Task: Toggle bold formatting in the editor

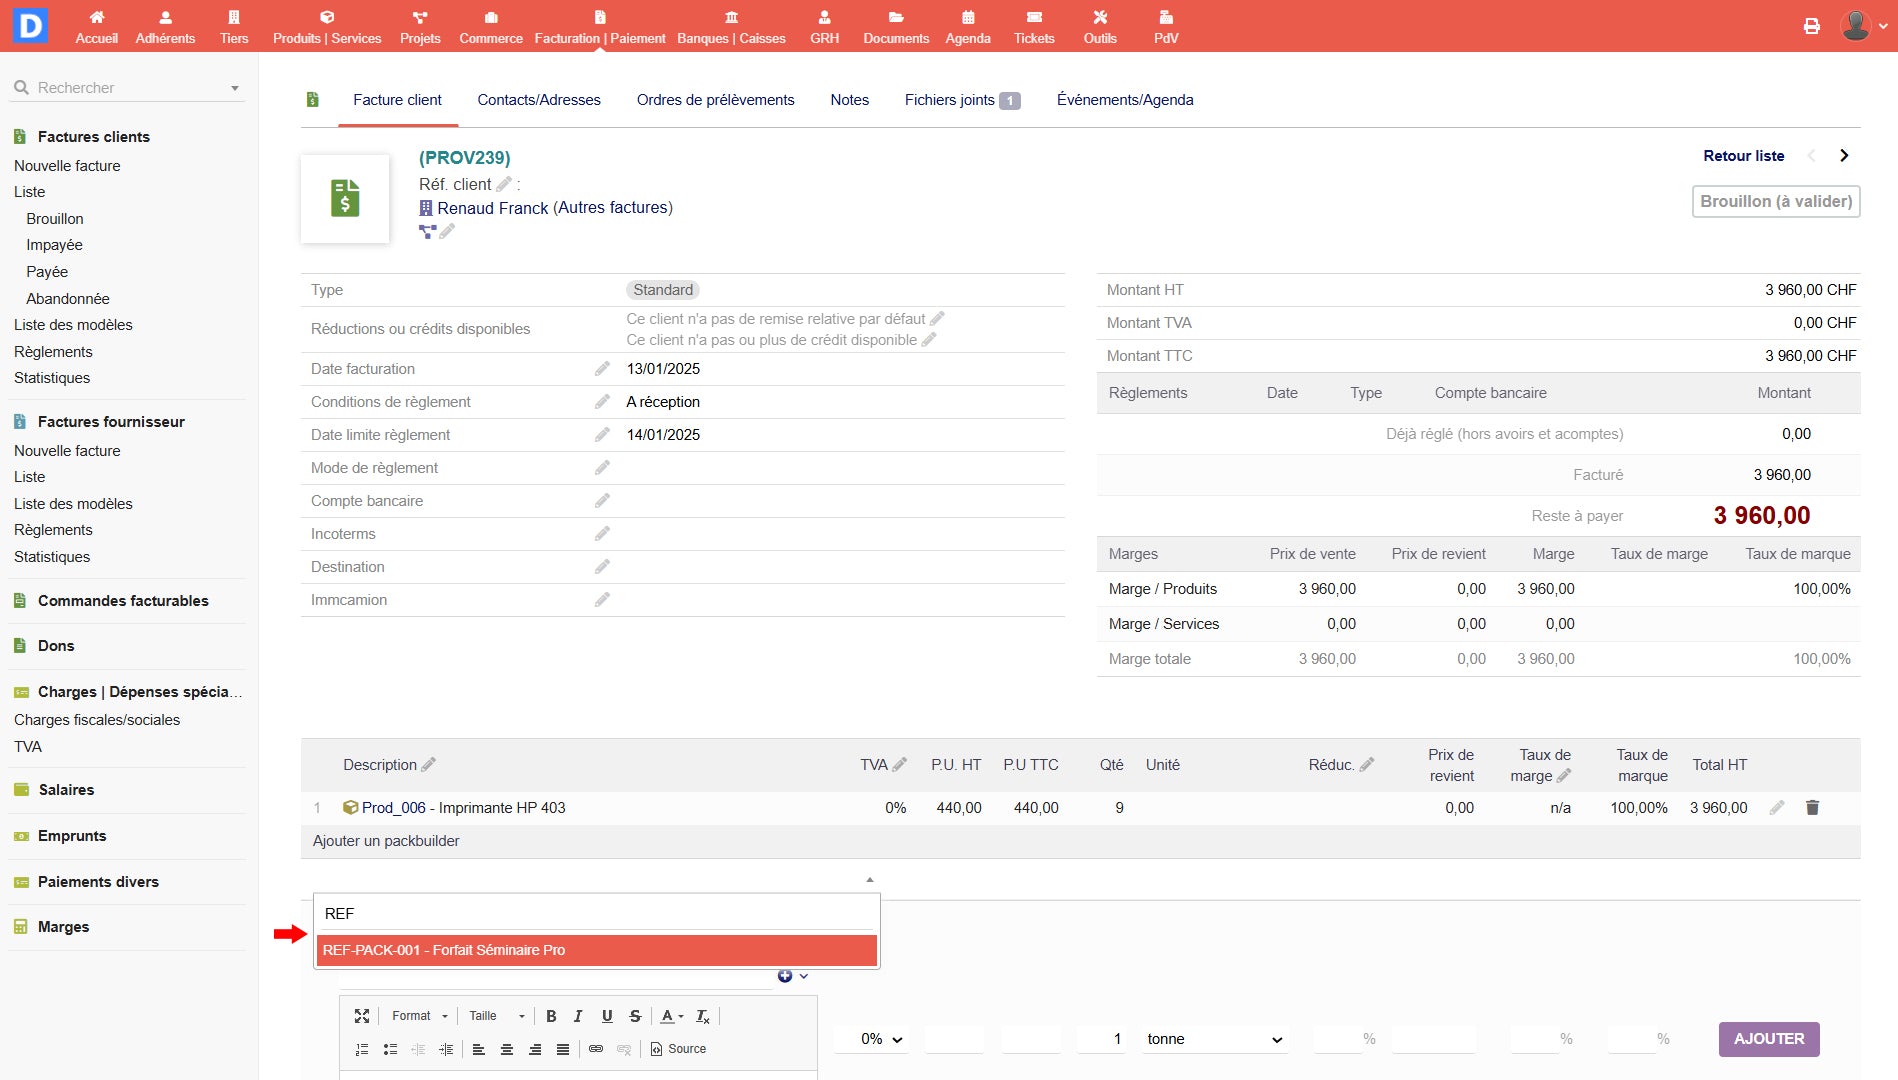Action: [x=551, y=1016]
